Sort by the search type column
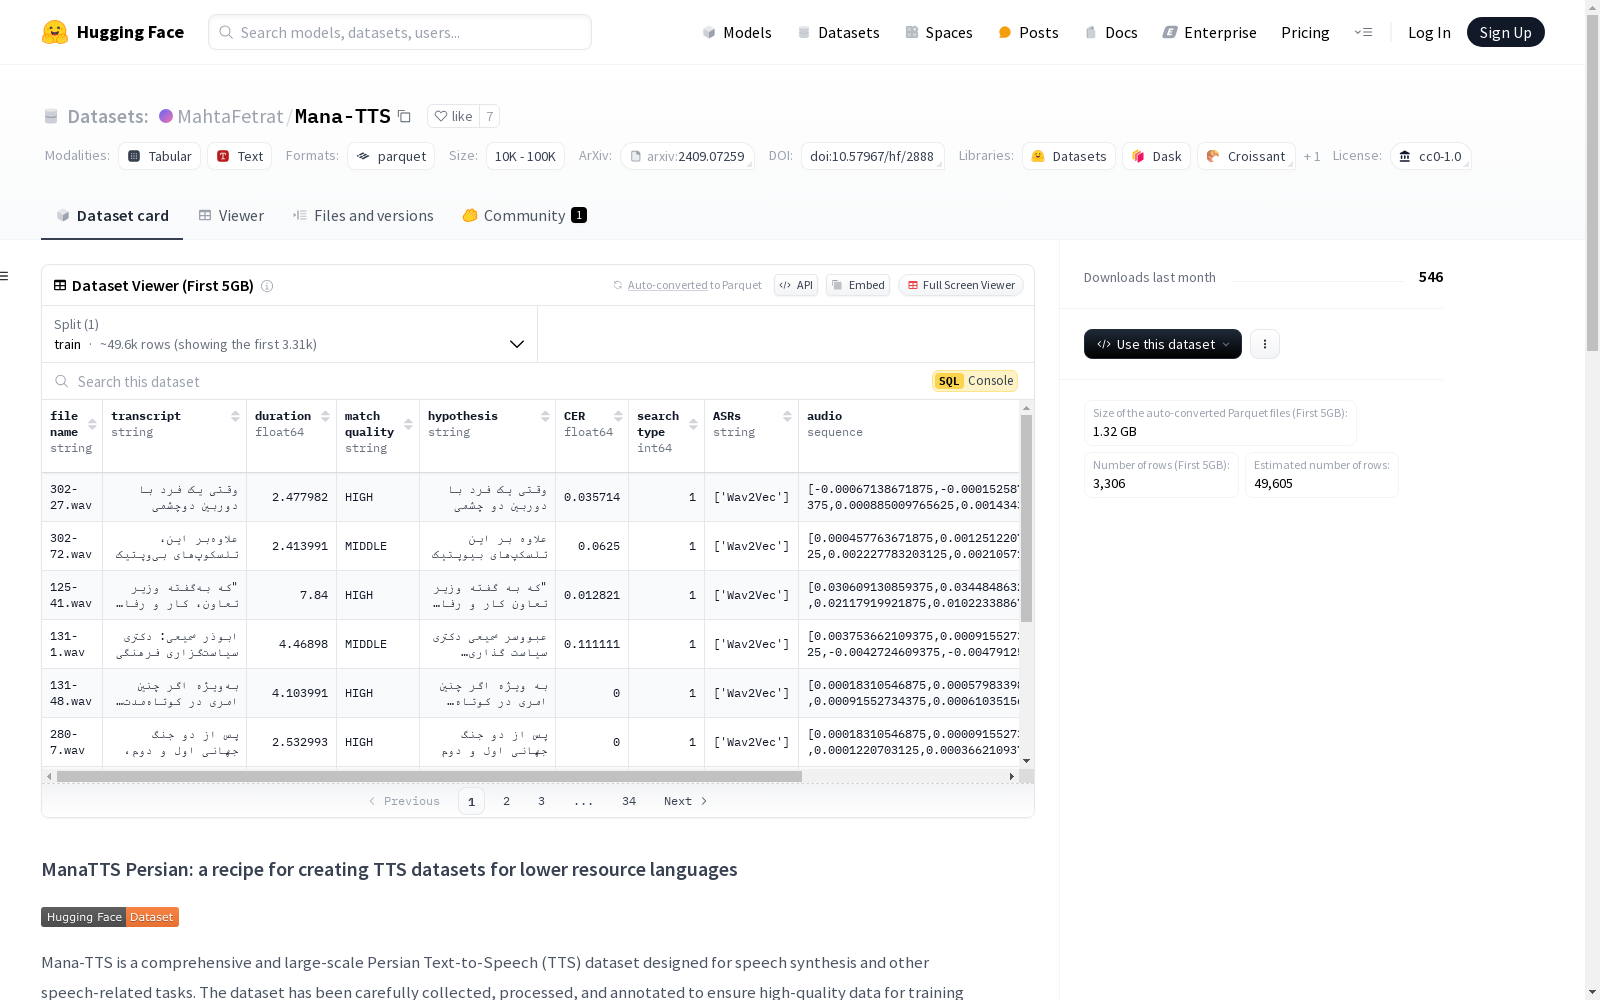Viewport: 1600px width, 1000px height. pos(693,424)
